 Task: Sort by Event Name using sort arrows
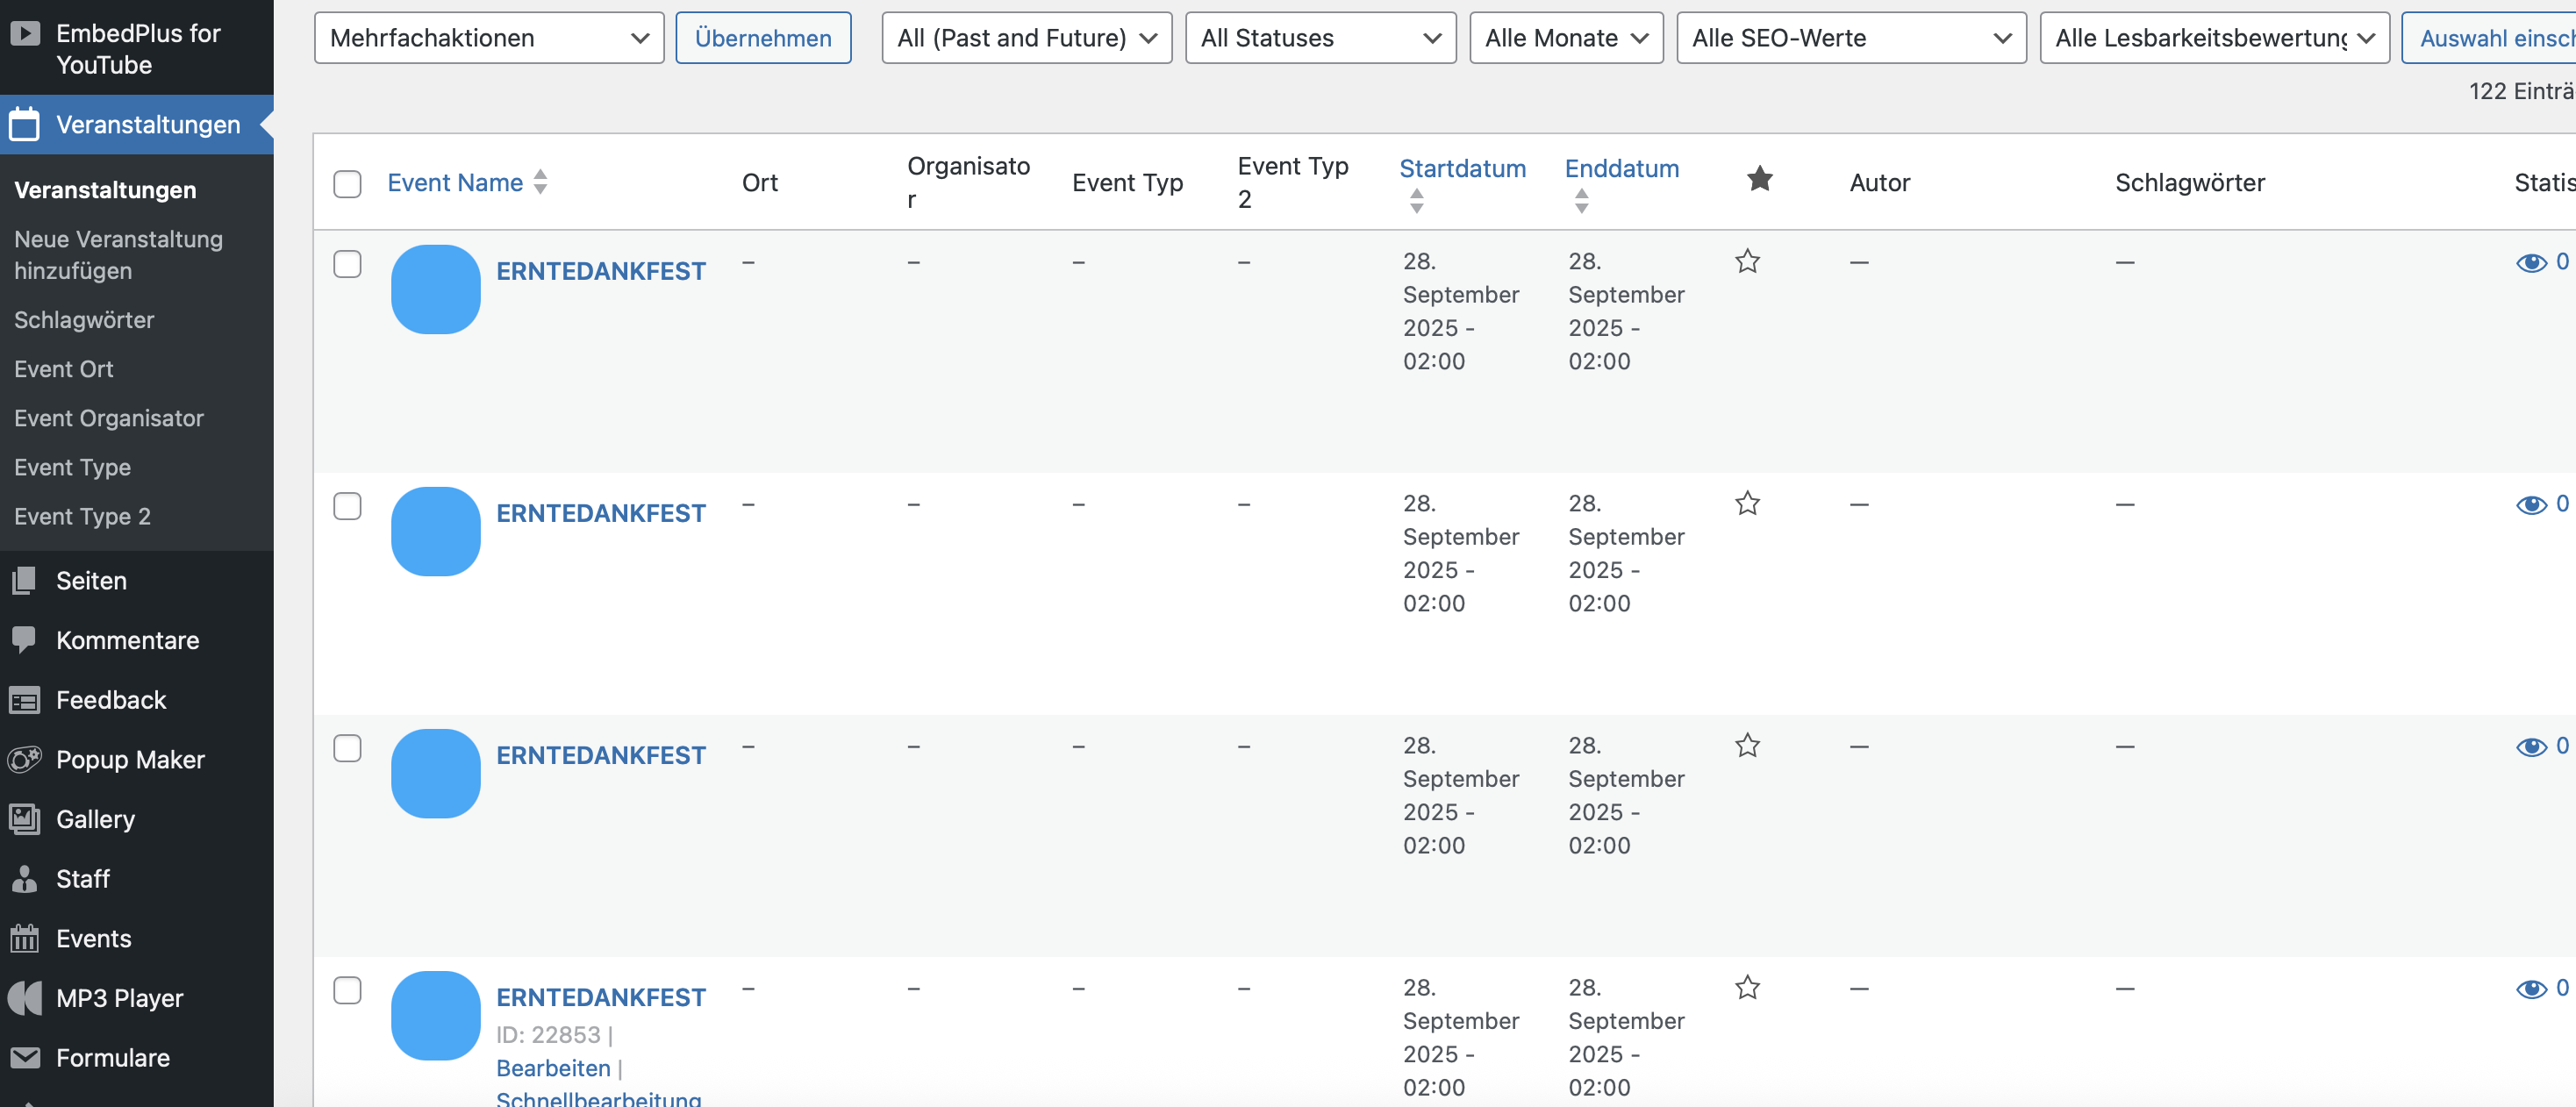point(540,182)
